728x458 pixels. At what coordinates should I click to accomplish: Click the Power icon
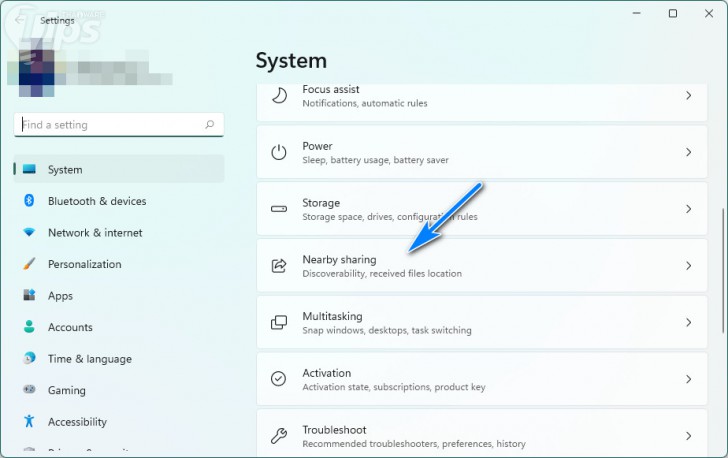[279, 152]
